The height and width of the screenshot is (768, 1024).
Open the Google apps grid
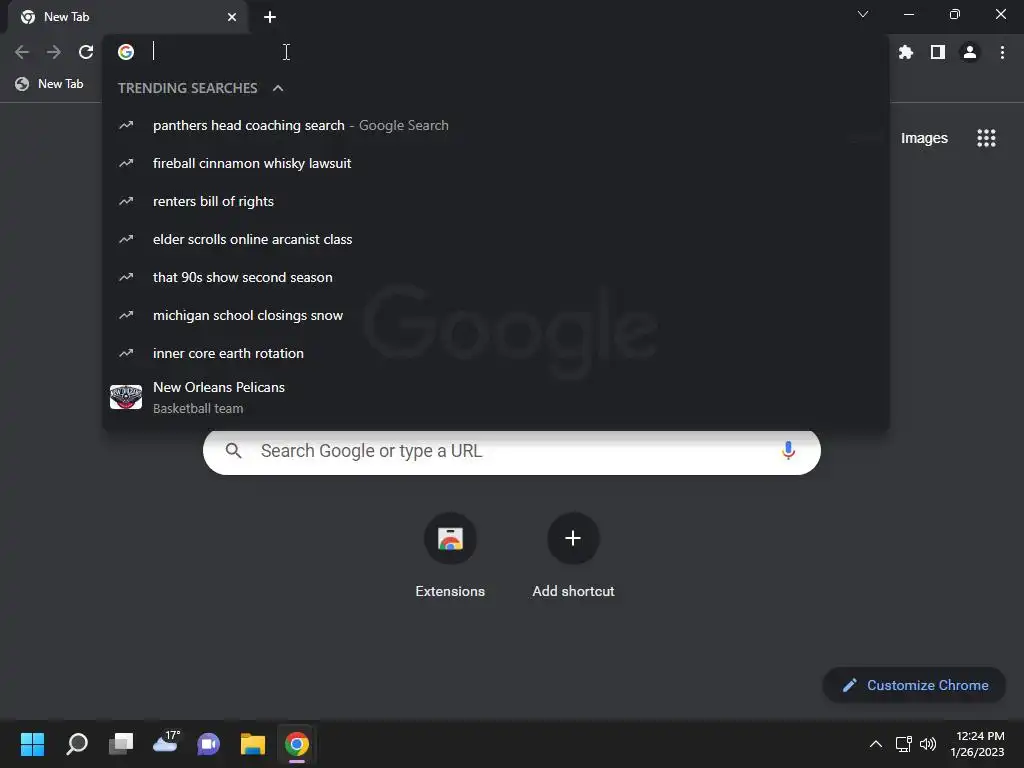pyautogui.click(x=986, y=138)
